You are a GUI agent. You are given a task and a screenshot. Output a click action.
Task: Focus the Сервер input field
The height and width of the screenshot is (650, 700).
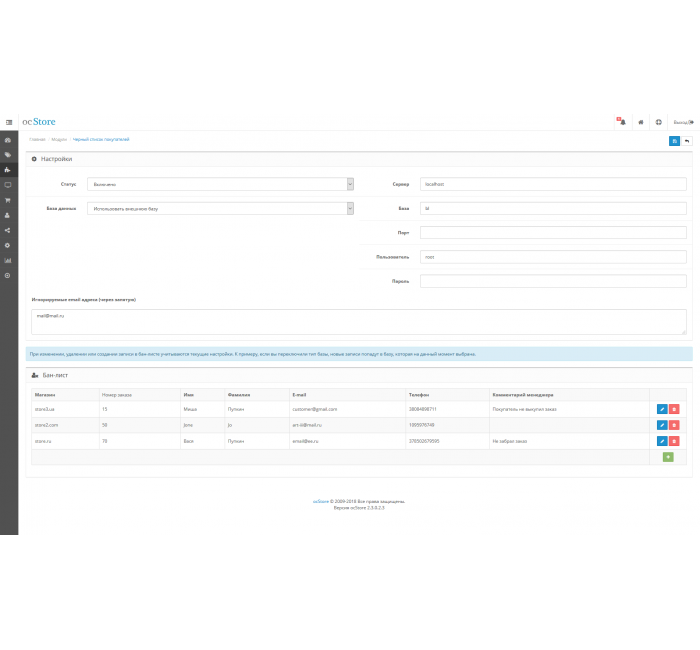coord(553,184)
